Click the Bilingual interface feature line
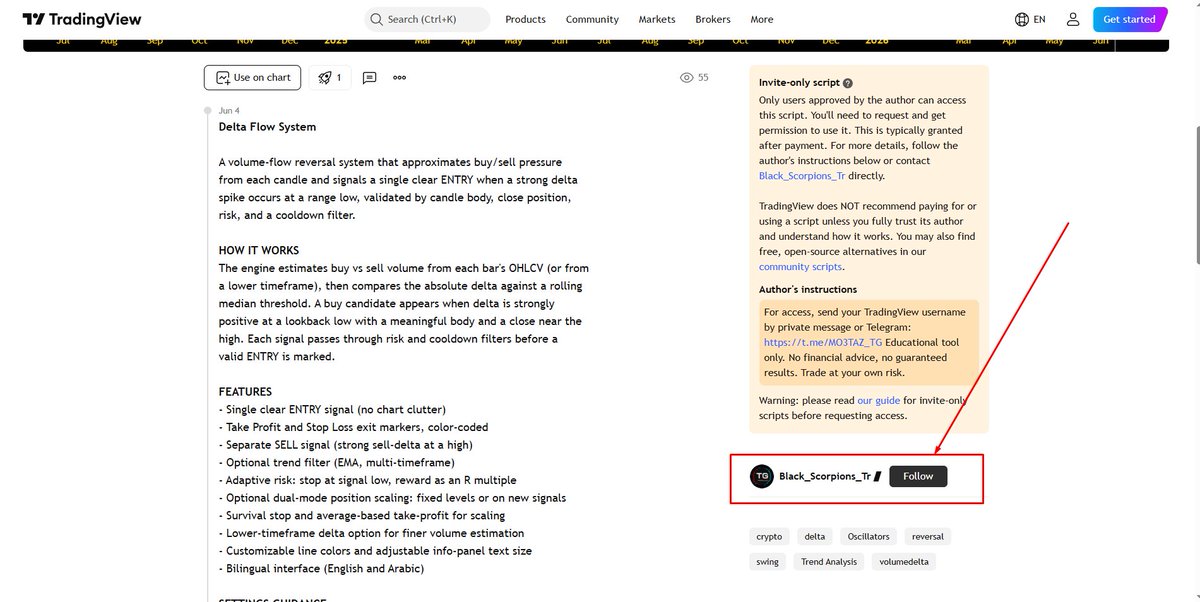 (x=321, y=569)
